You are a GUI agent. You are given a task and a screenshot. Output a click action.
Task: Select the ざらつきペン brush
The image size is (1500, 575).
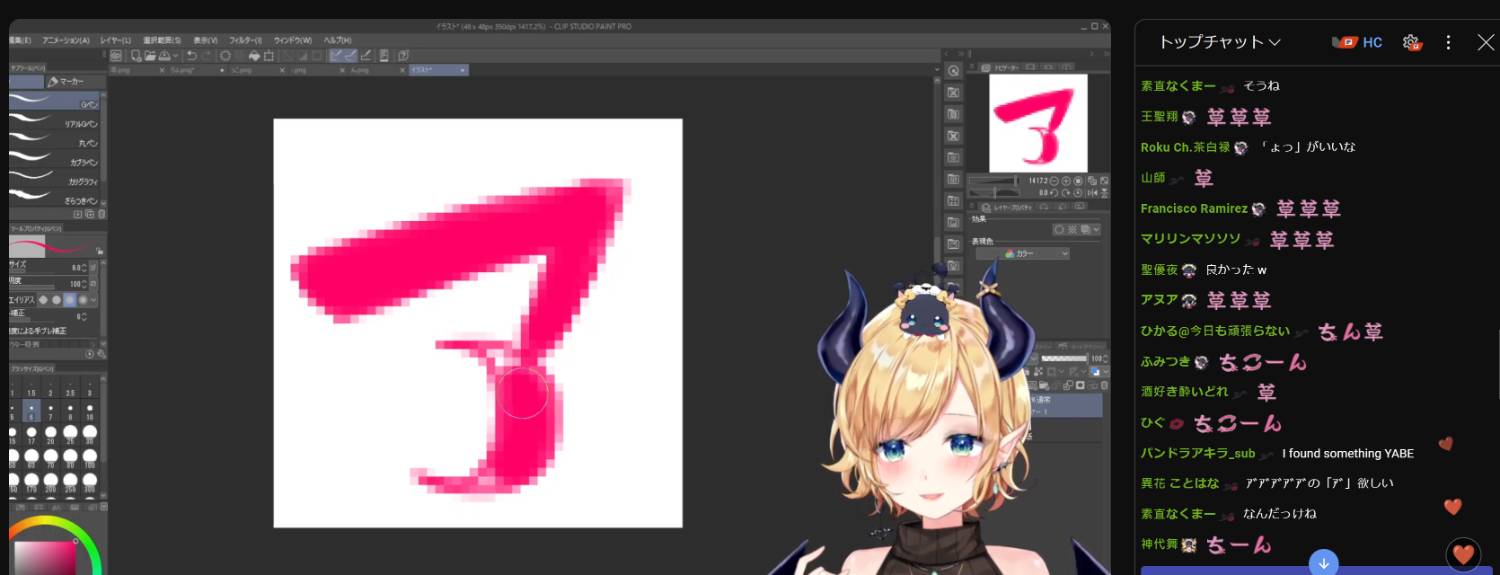[55, 199]
